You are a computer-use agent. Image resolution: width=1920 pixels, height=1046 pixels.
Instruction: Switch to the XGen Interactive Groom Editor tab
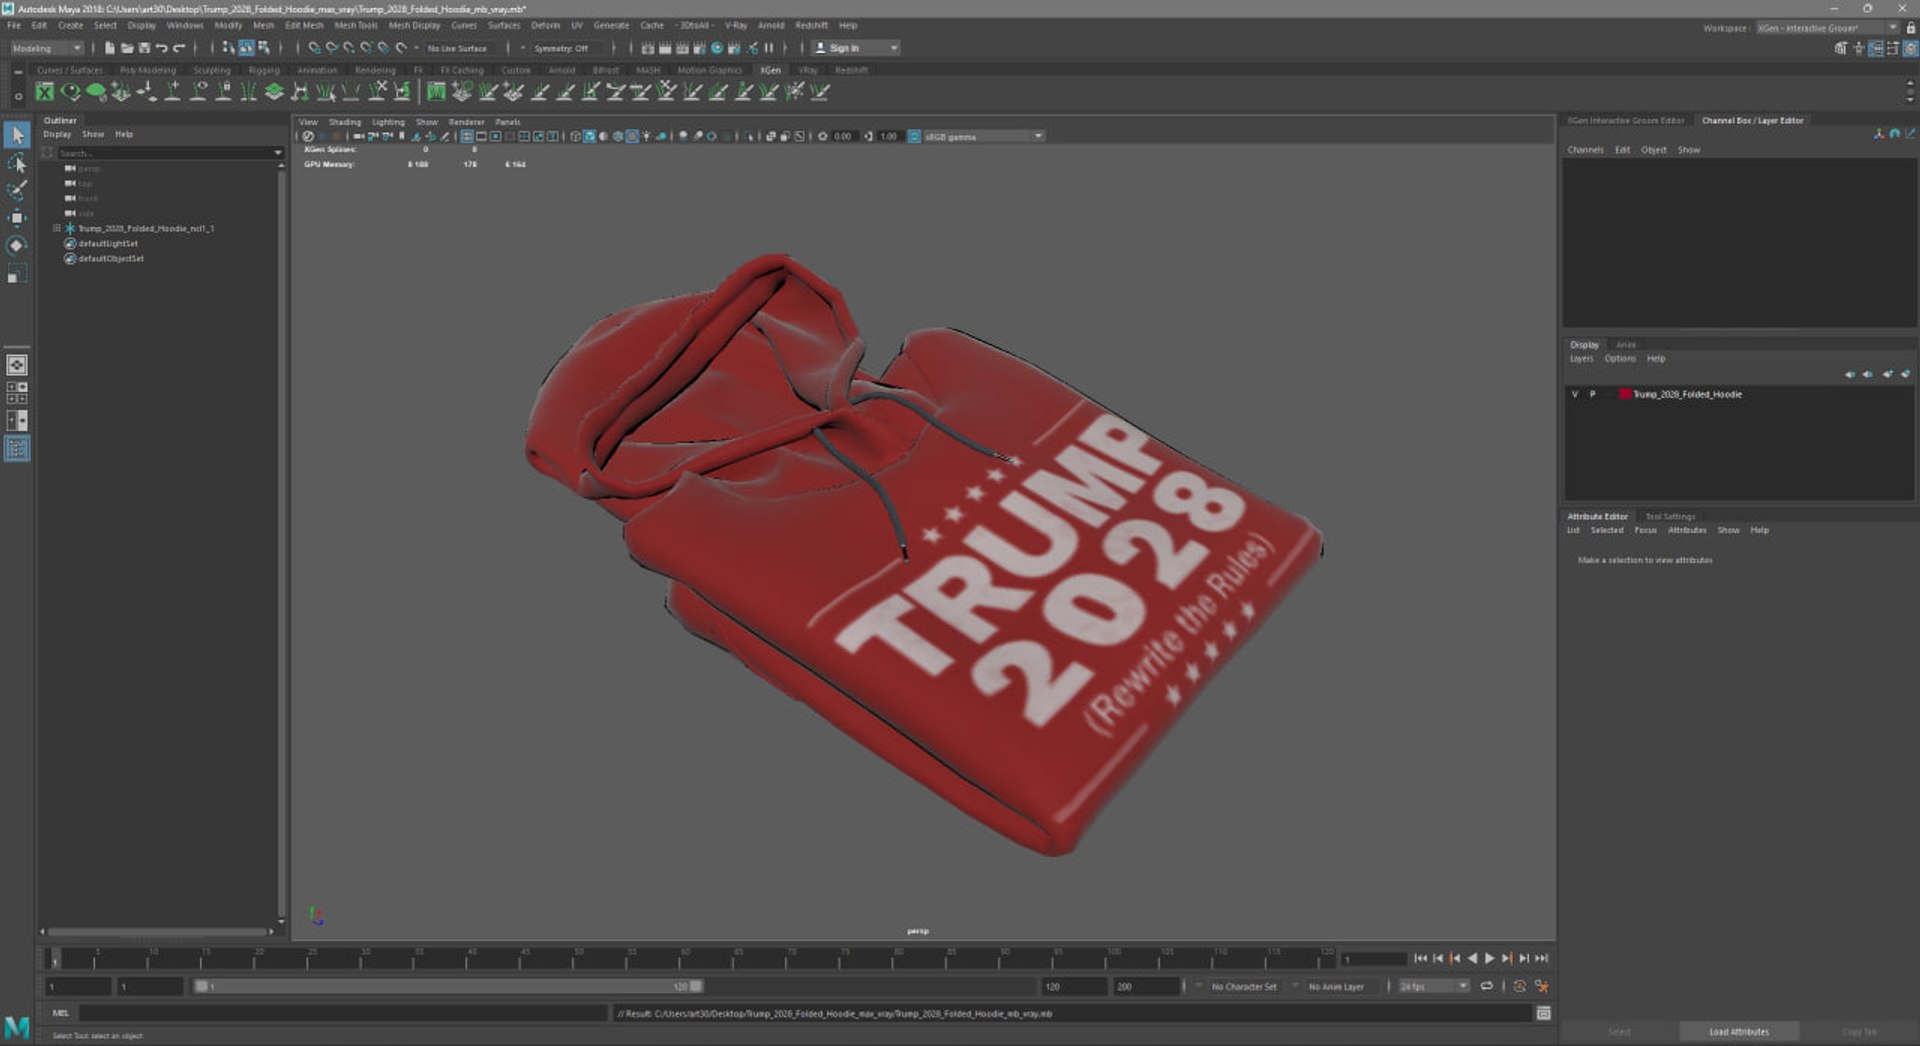click(x=1626, y=121)
